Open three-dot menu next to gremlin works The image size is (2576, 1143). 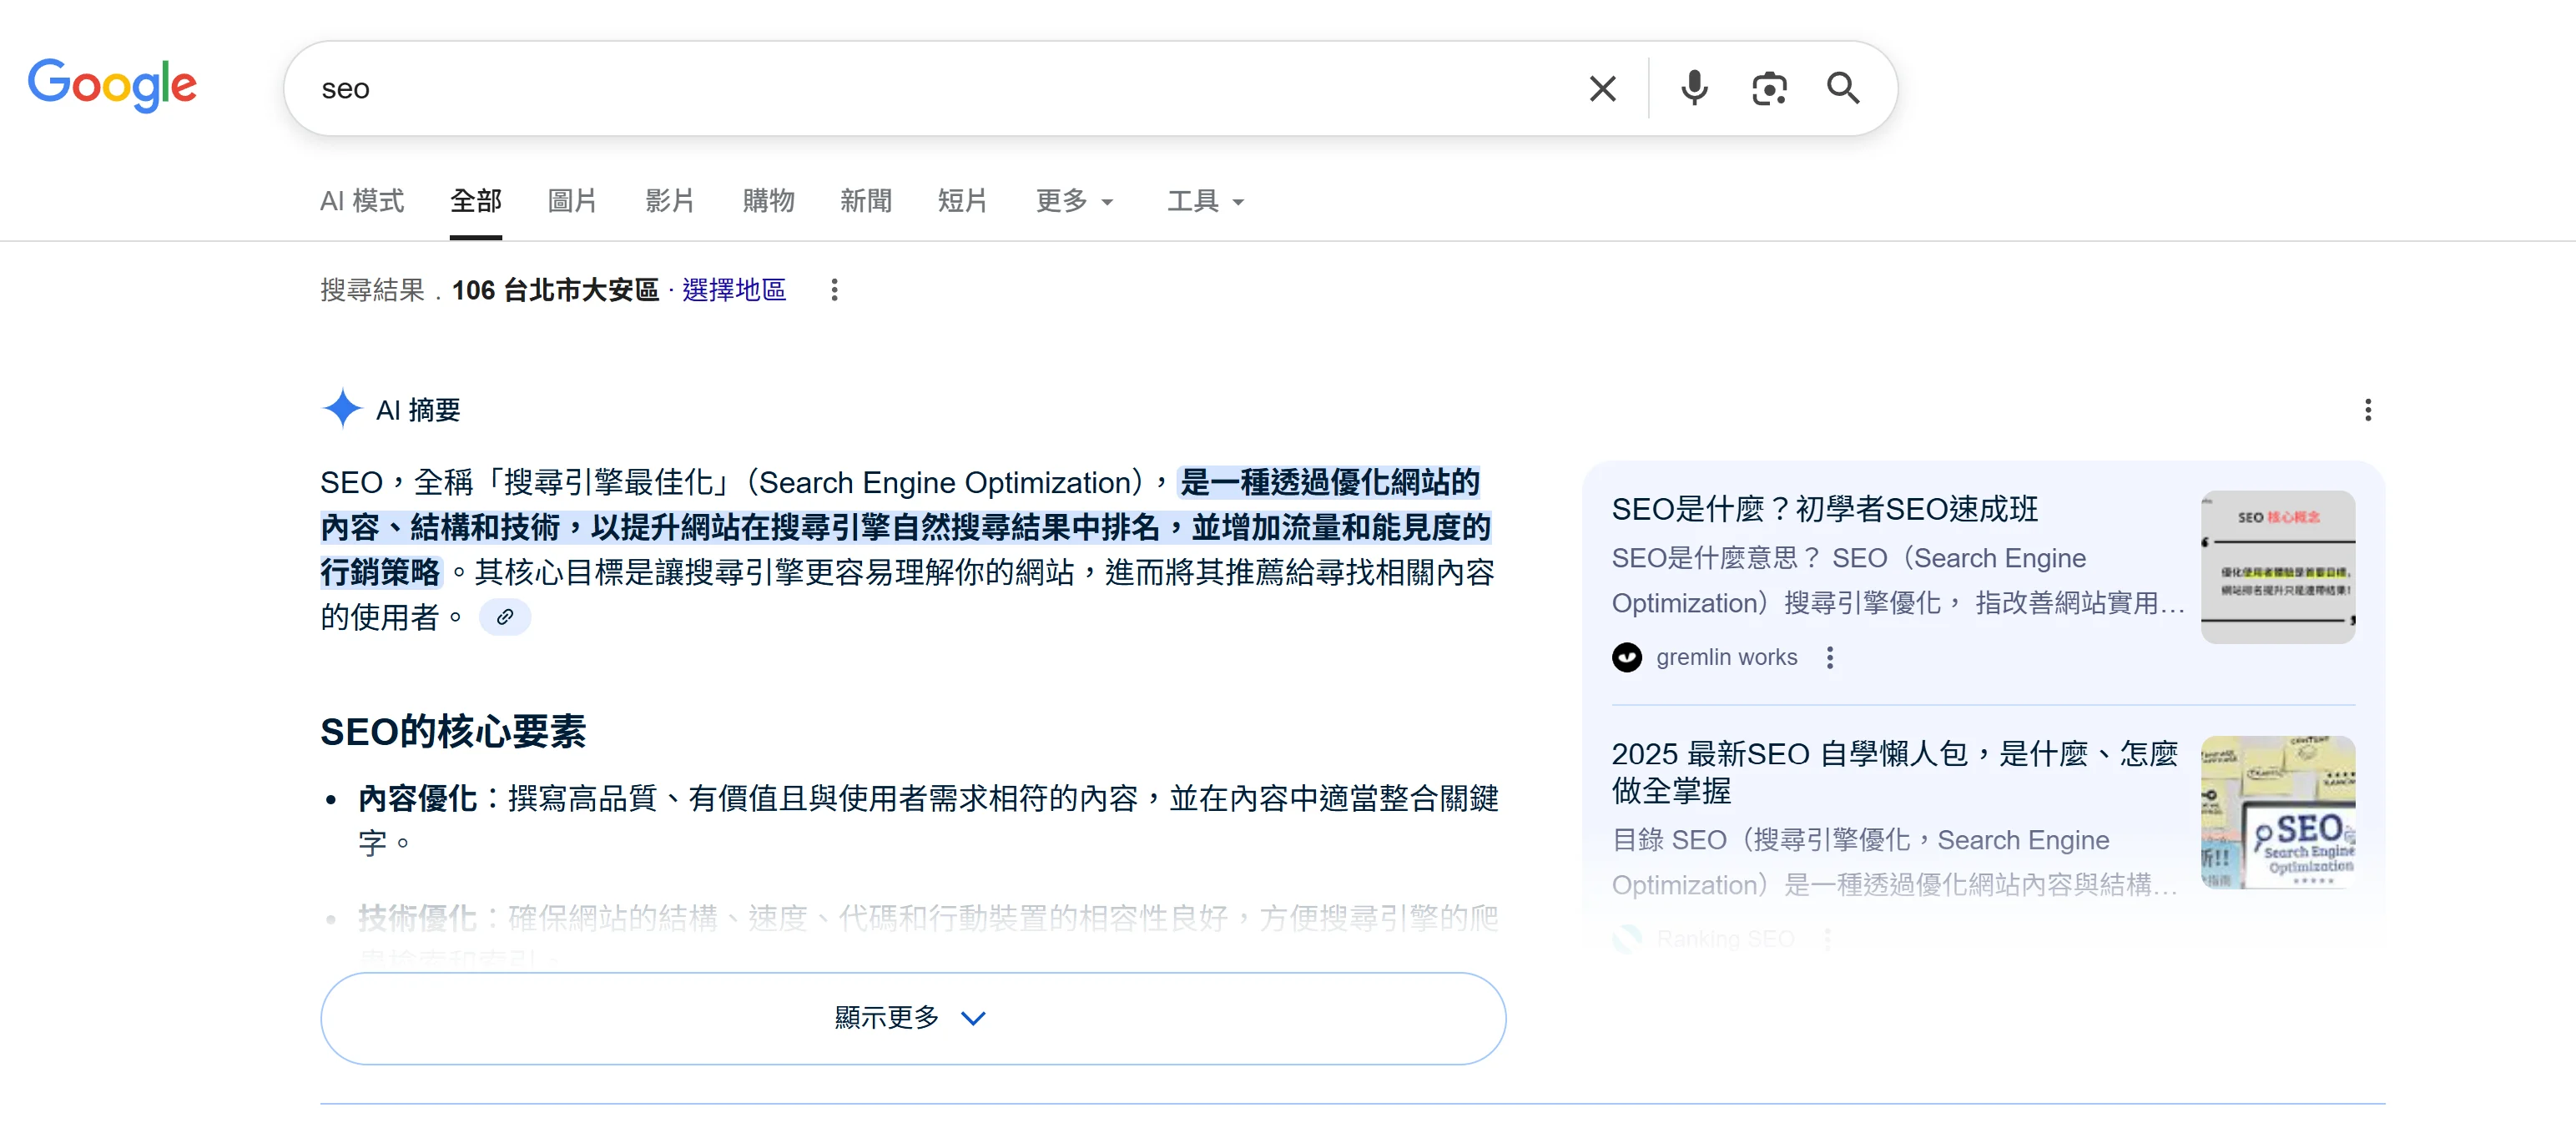(x=1829, y=658)
